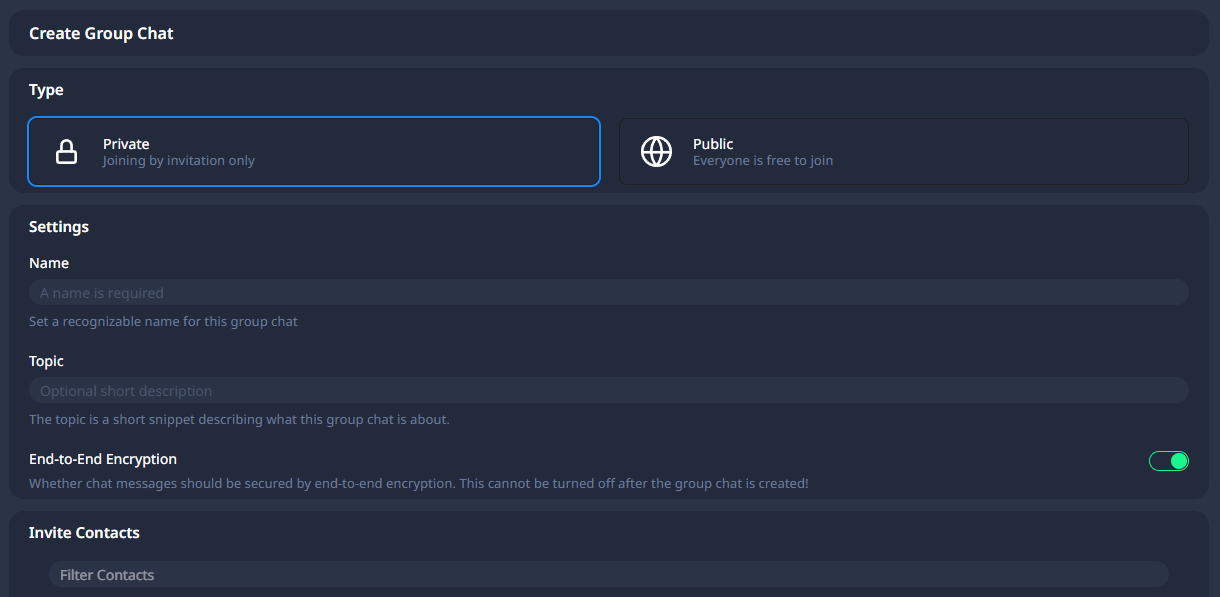1220x597 pixels.
Task: Select the Private group chat type
Action: (x=314, y=152)
